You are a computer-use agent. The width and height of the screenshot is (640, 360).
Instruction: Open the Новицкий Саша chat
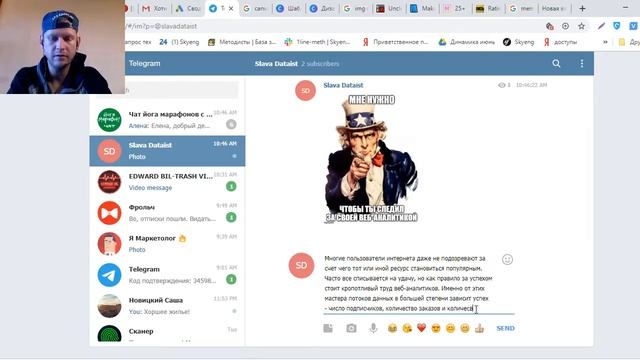coord(167,306)
